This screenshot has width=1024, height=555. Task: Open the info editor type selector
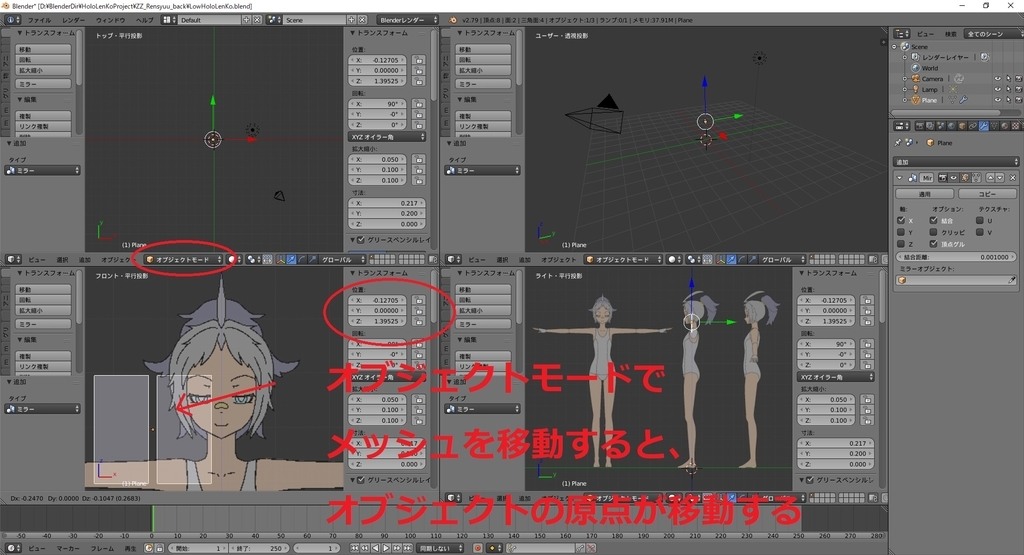[x=13, y=20]
